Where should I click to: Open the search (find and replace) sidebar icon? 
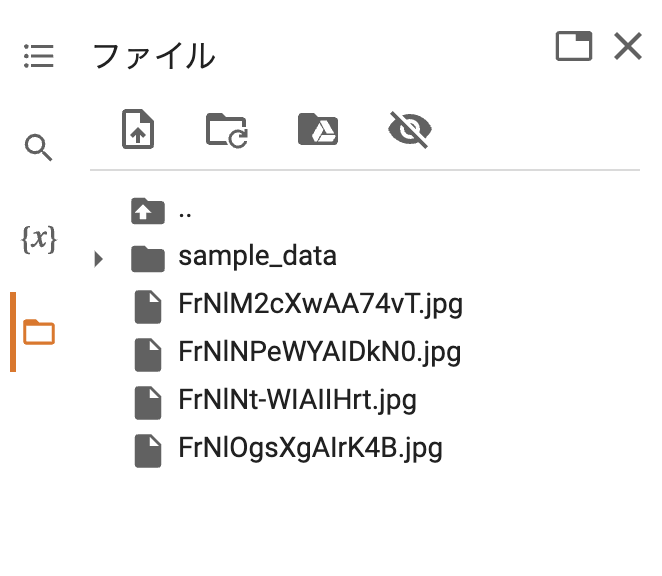point(38,148)
